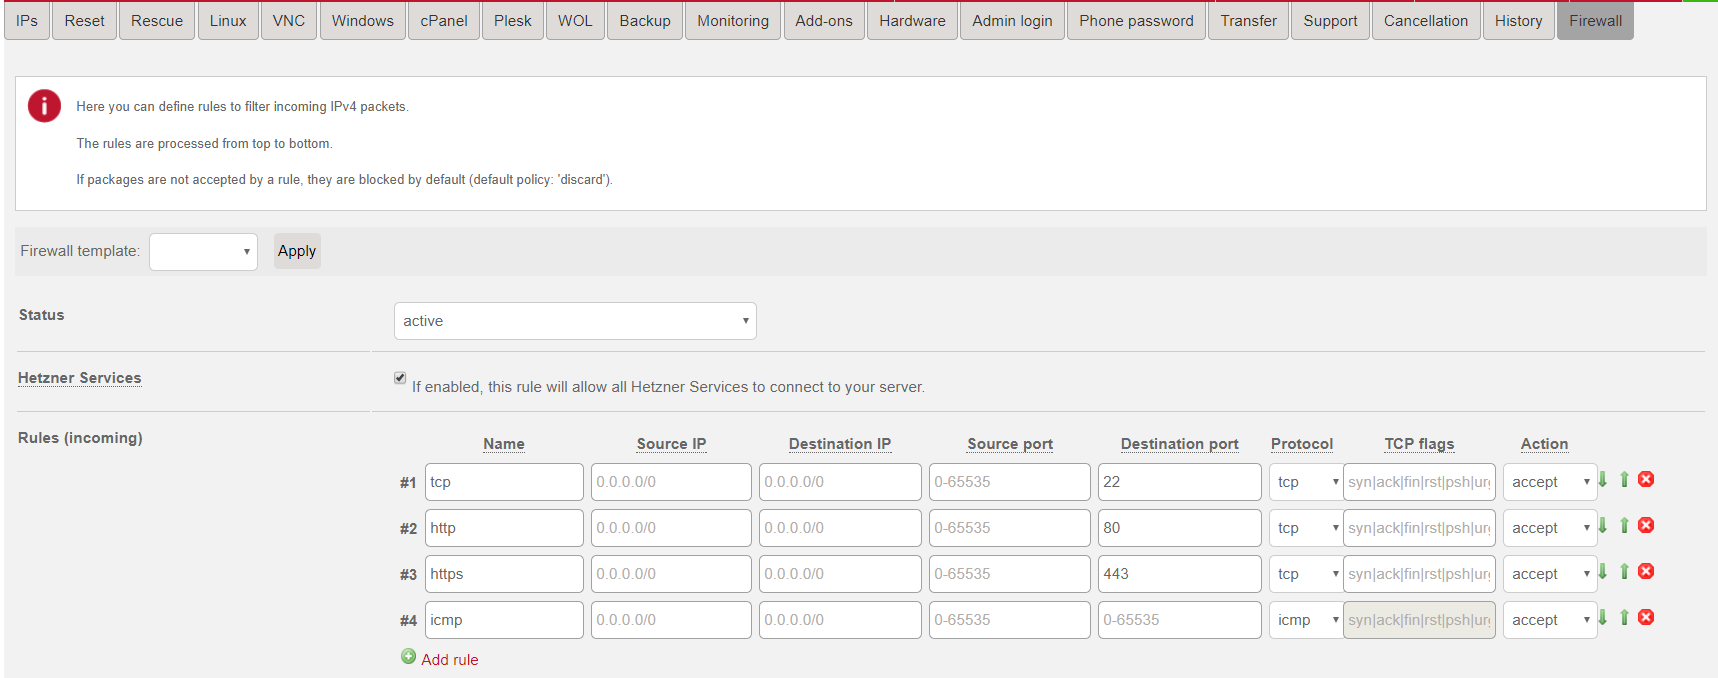Viewport: 1718px width, 678px height.
Task: Move rule #4 icmp down
Action: pyautogui.click(x=1603, y=618)
